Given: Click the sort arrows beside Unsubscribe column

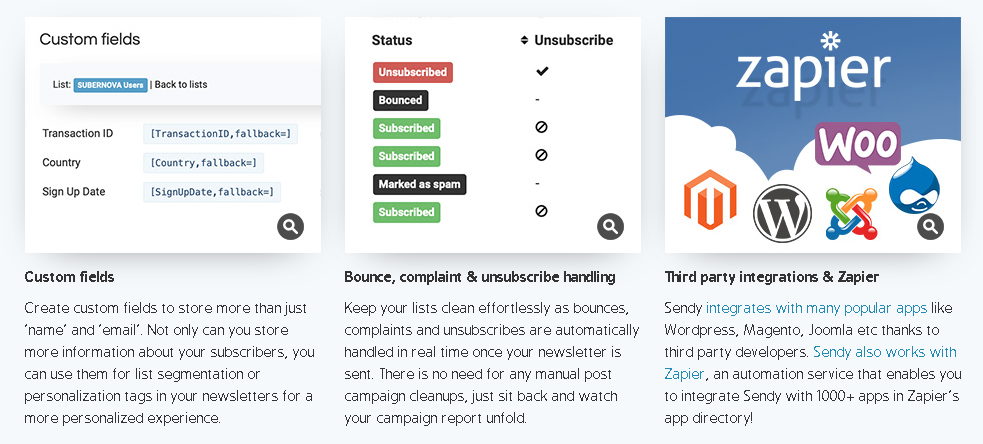Looking at the screenshot, I should 525,41.
